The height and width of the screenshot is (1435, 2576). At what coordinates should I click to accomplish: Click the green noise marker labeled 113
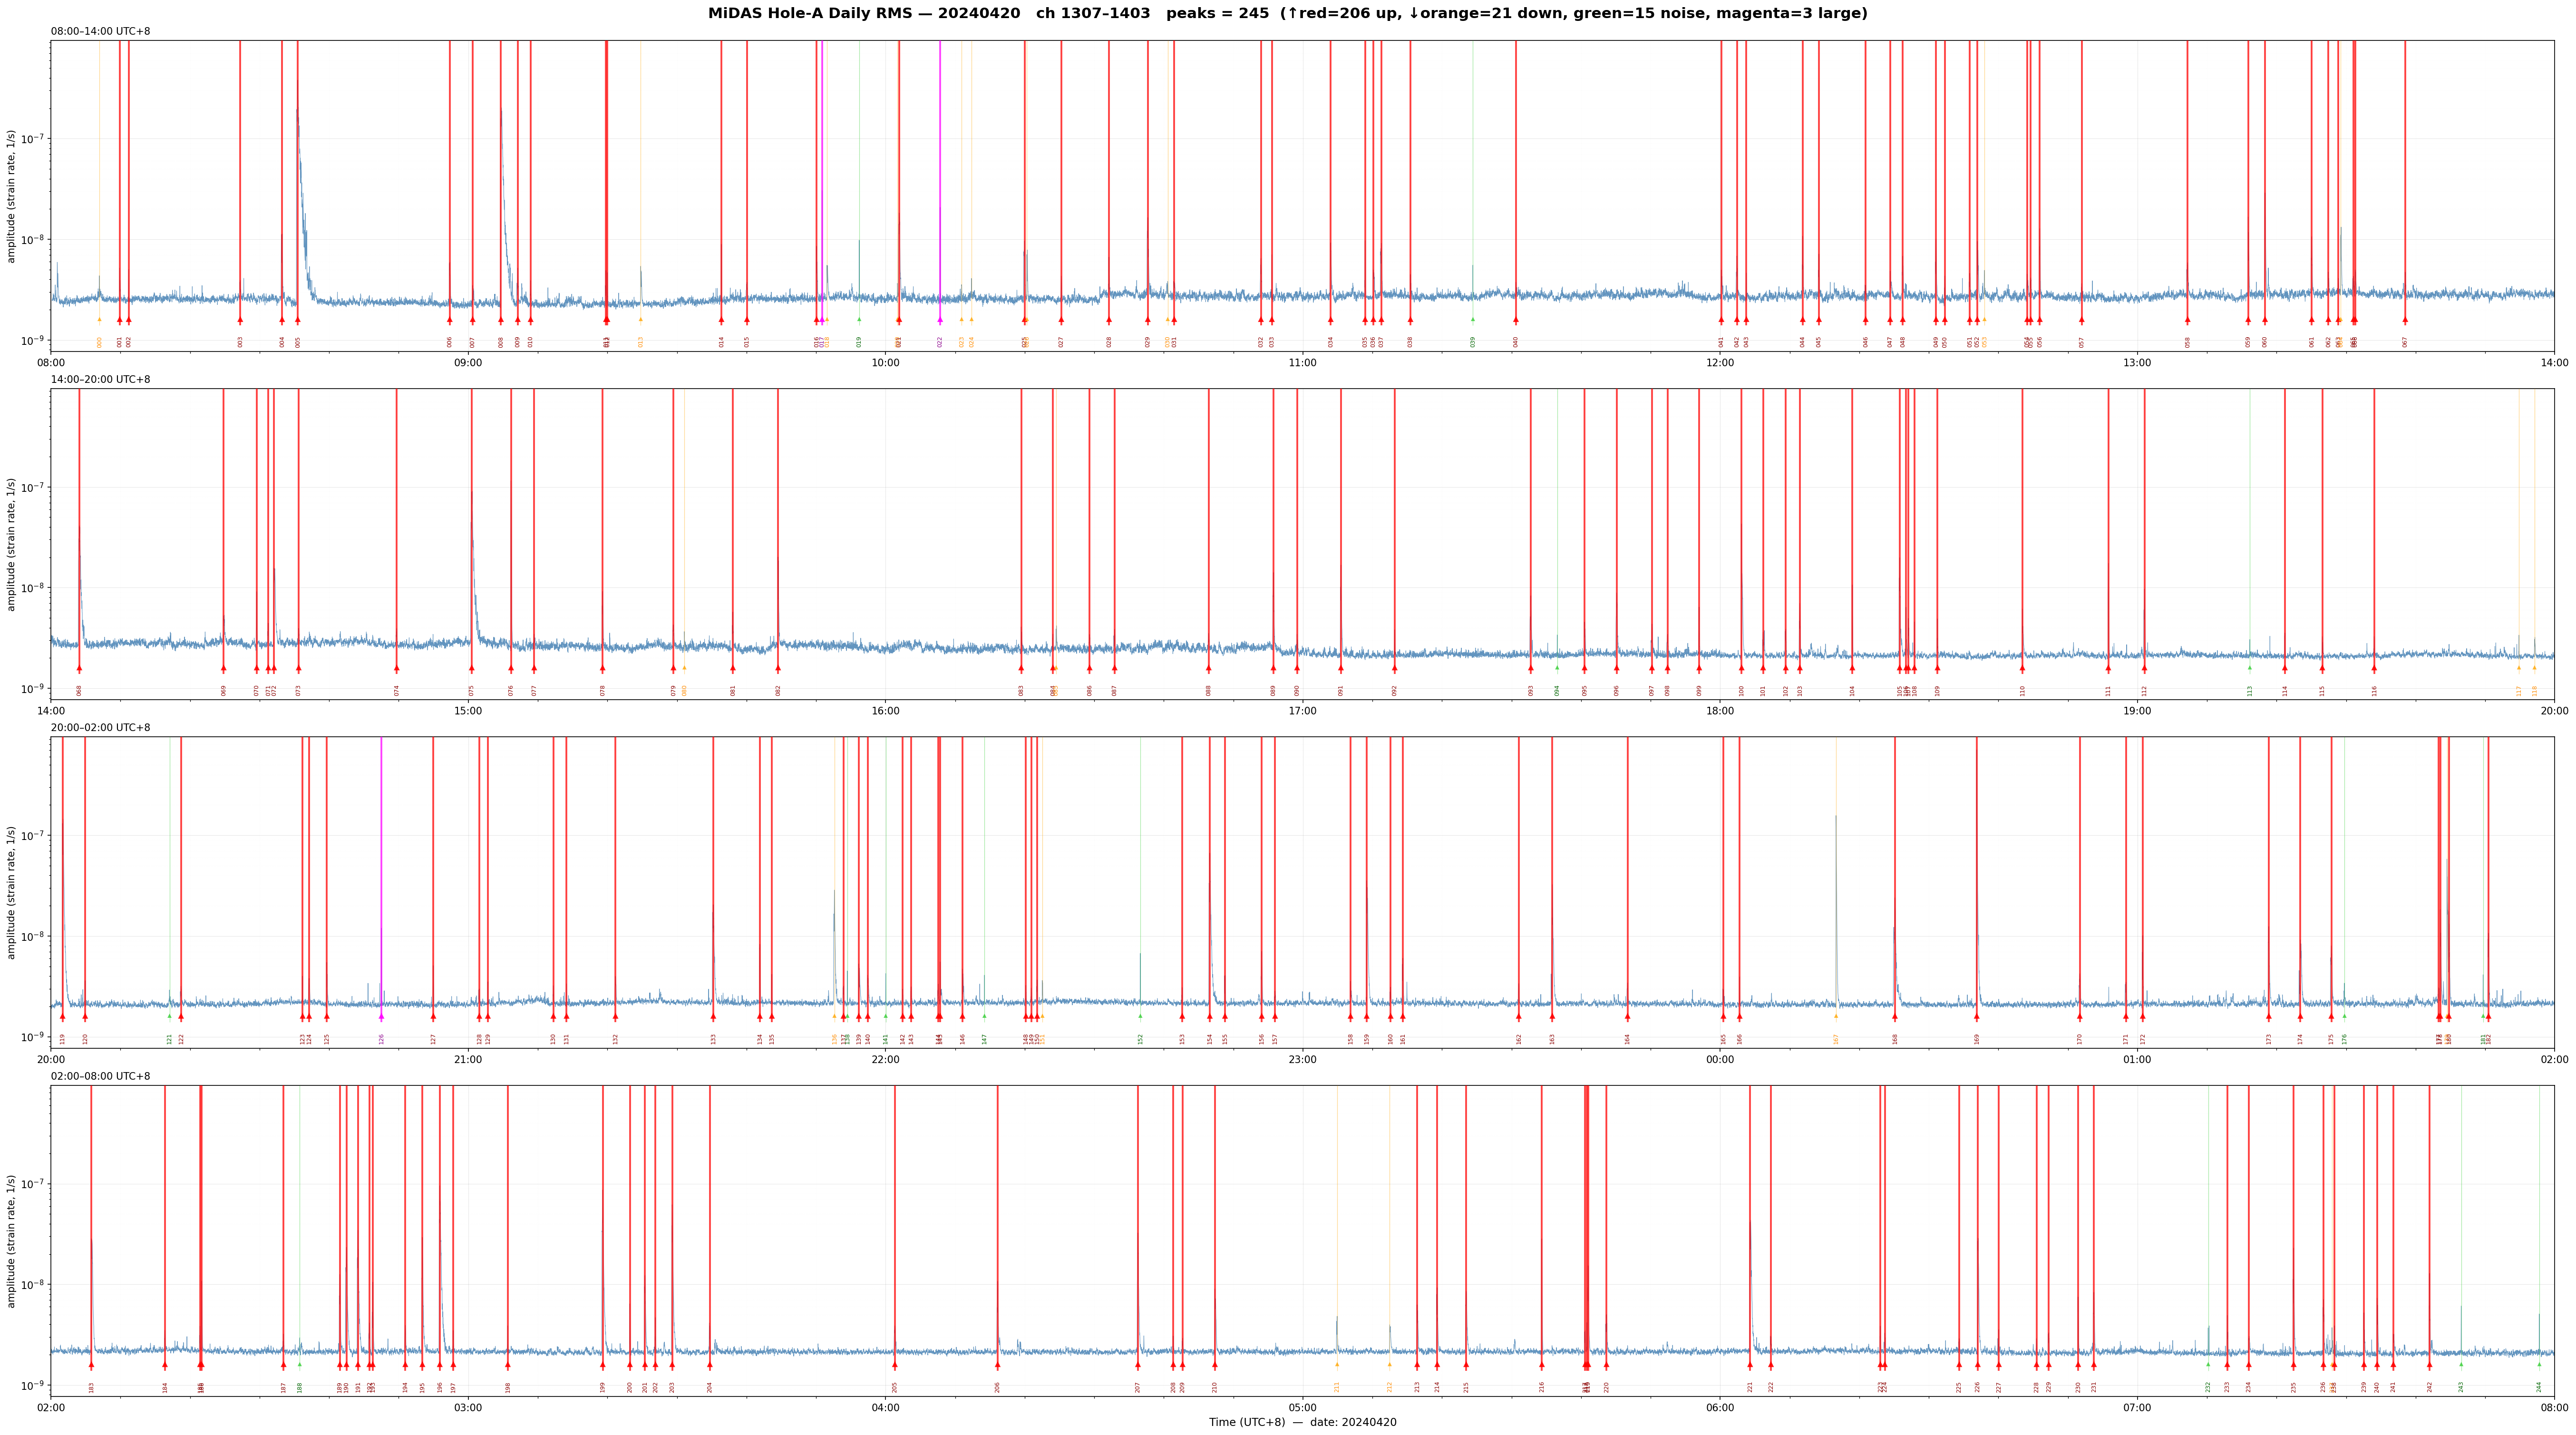[x=2250, y=668]
